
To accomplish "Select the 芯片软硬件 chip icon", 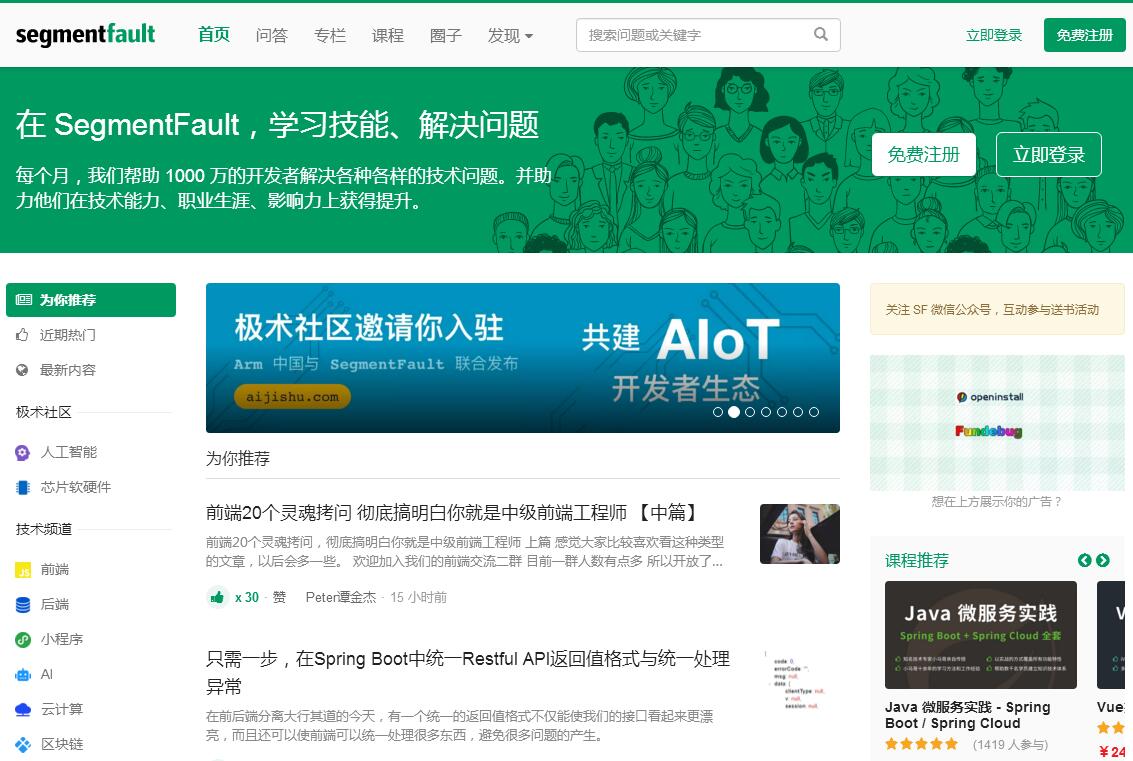I will pos(23,488).
